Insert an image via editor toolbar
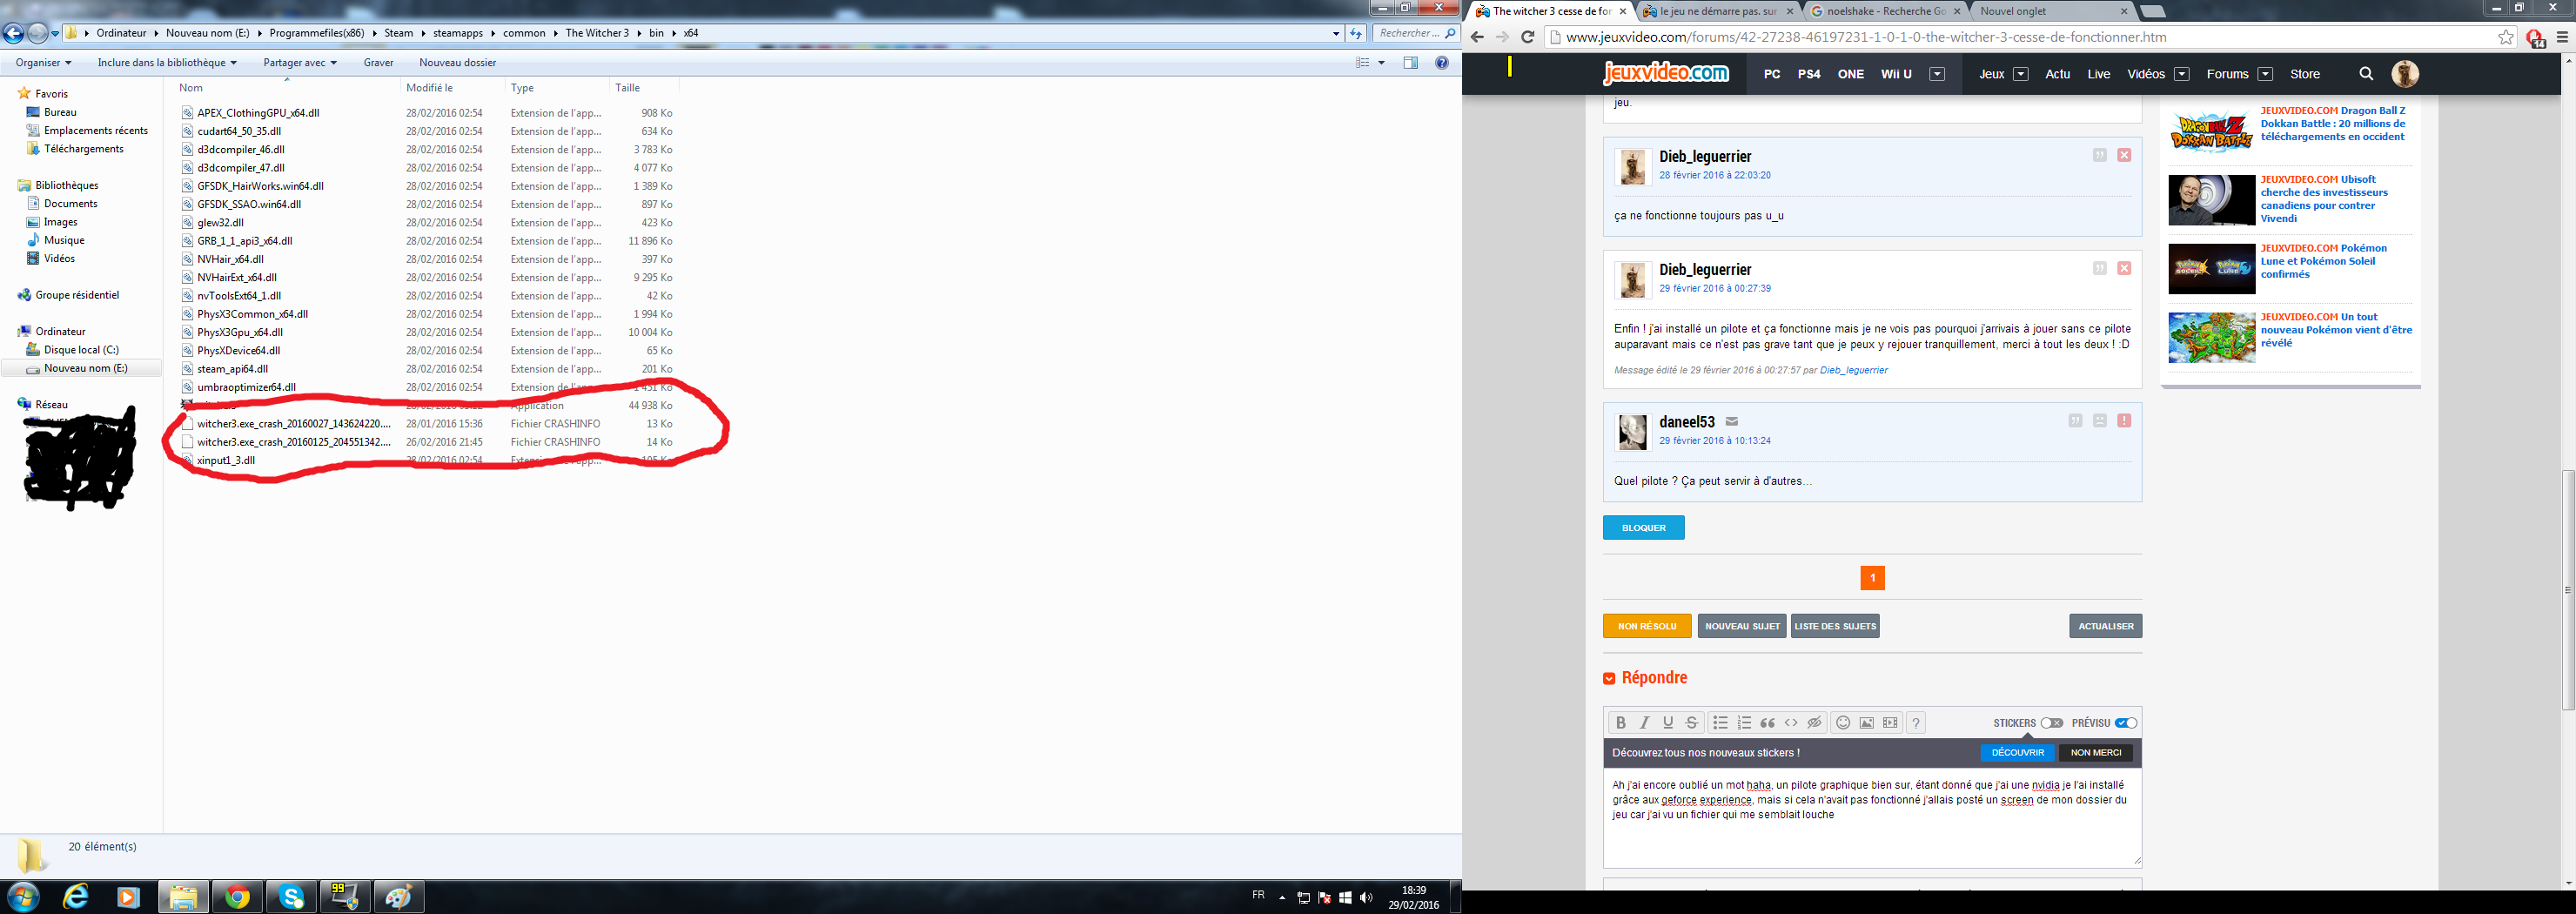 pyautogui.click(x=1867, y=723)
